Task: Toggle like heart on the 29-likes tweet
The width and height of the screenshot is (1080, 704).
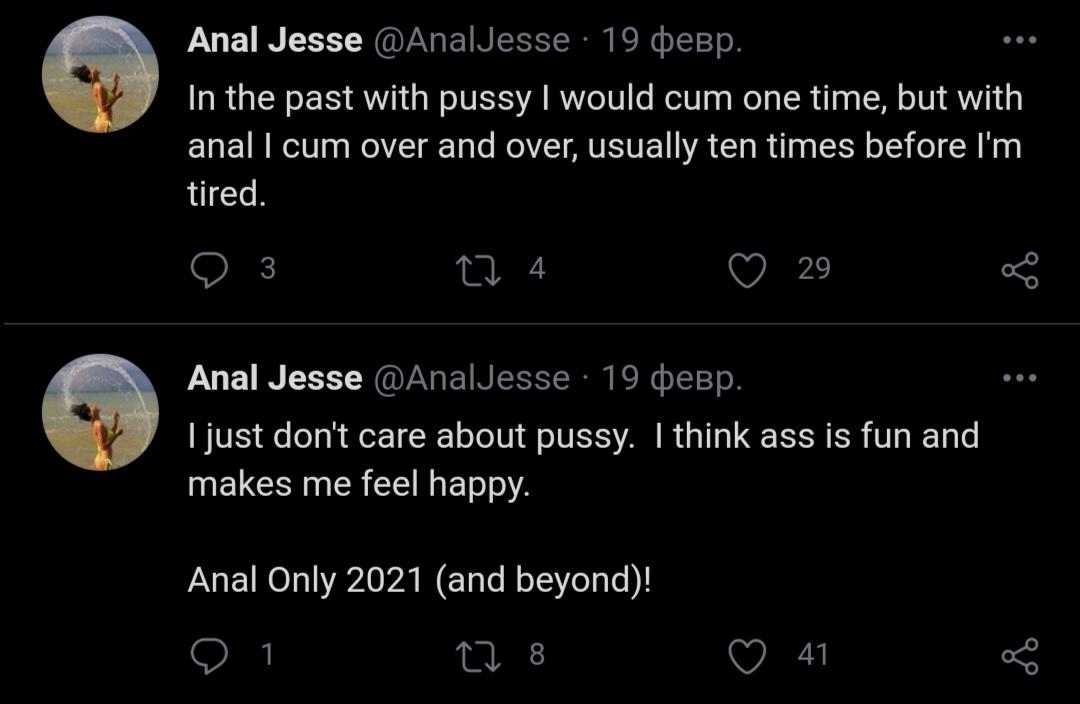Action: pyautogui.click(x=747, y=270)
